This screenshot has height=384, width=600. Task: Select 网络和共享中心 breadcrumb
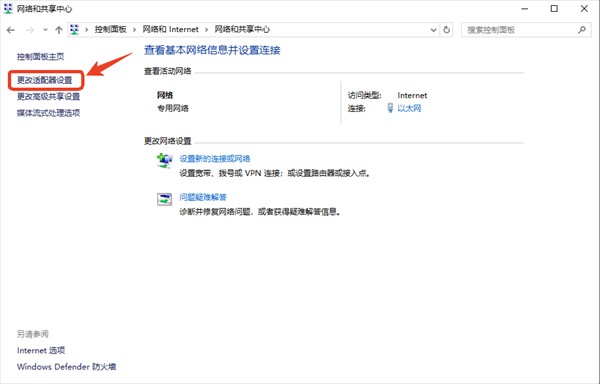[242, 29]
